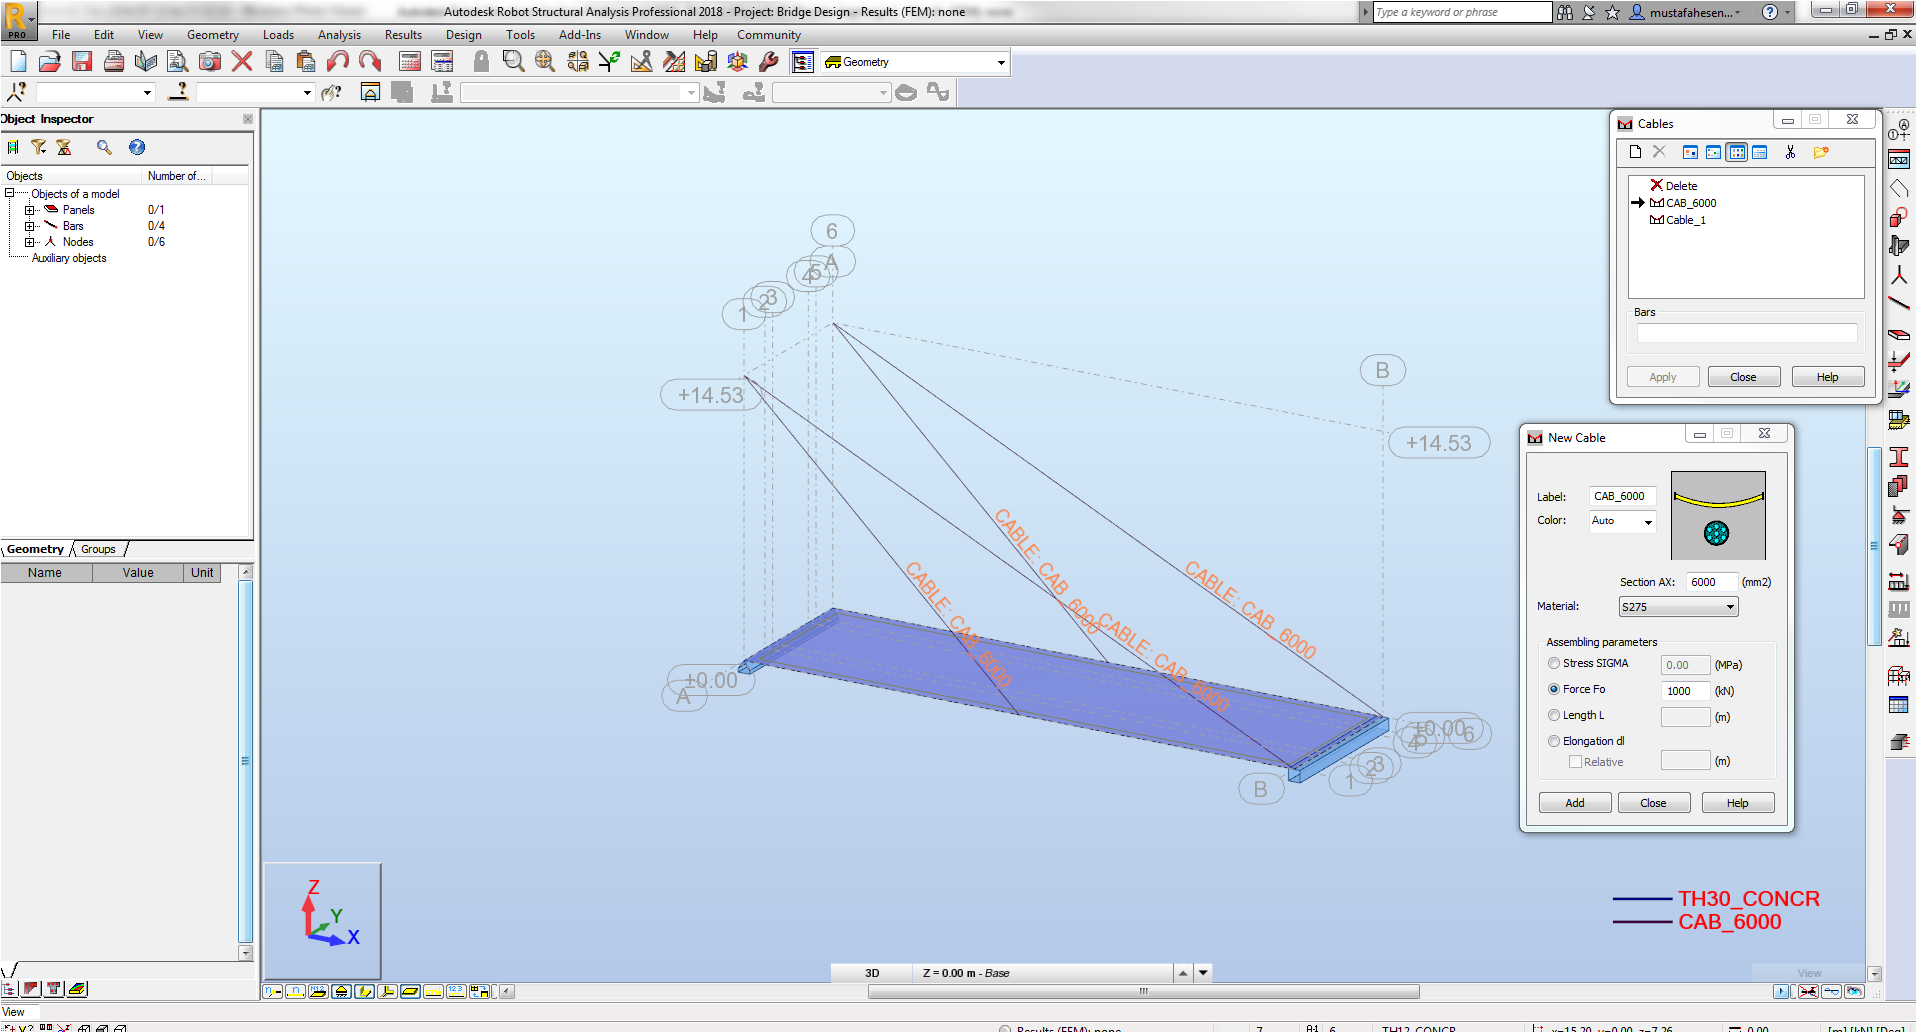Screen dimensions: 1917x1033
Task: Click the Redo arrow icon
Action: 370,62
